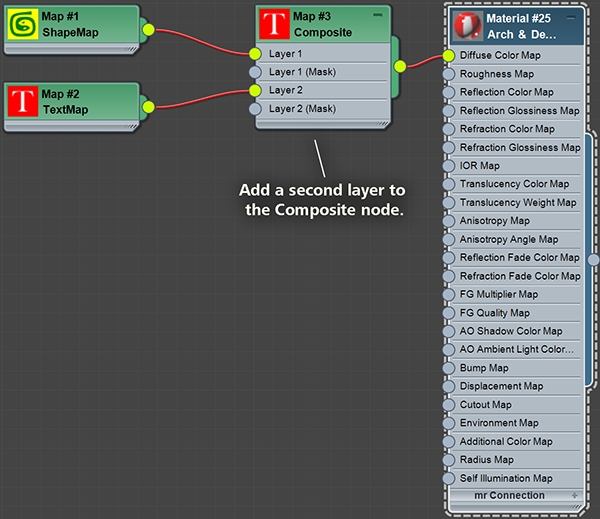The width and height of the screenshot is (600, 519).
Task: Click the ShapeMap node spiral icon
Action: click(23, 24)
